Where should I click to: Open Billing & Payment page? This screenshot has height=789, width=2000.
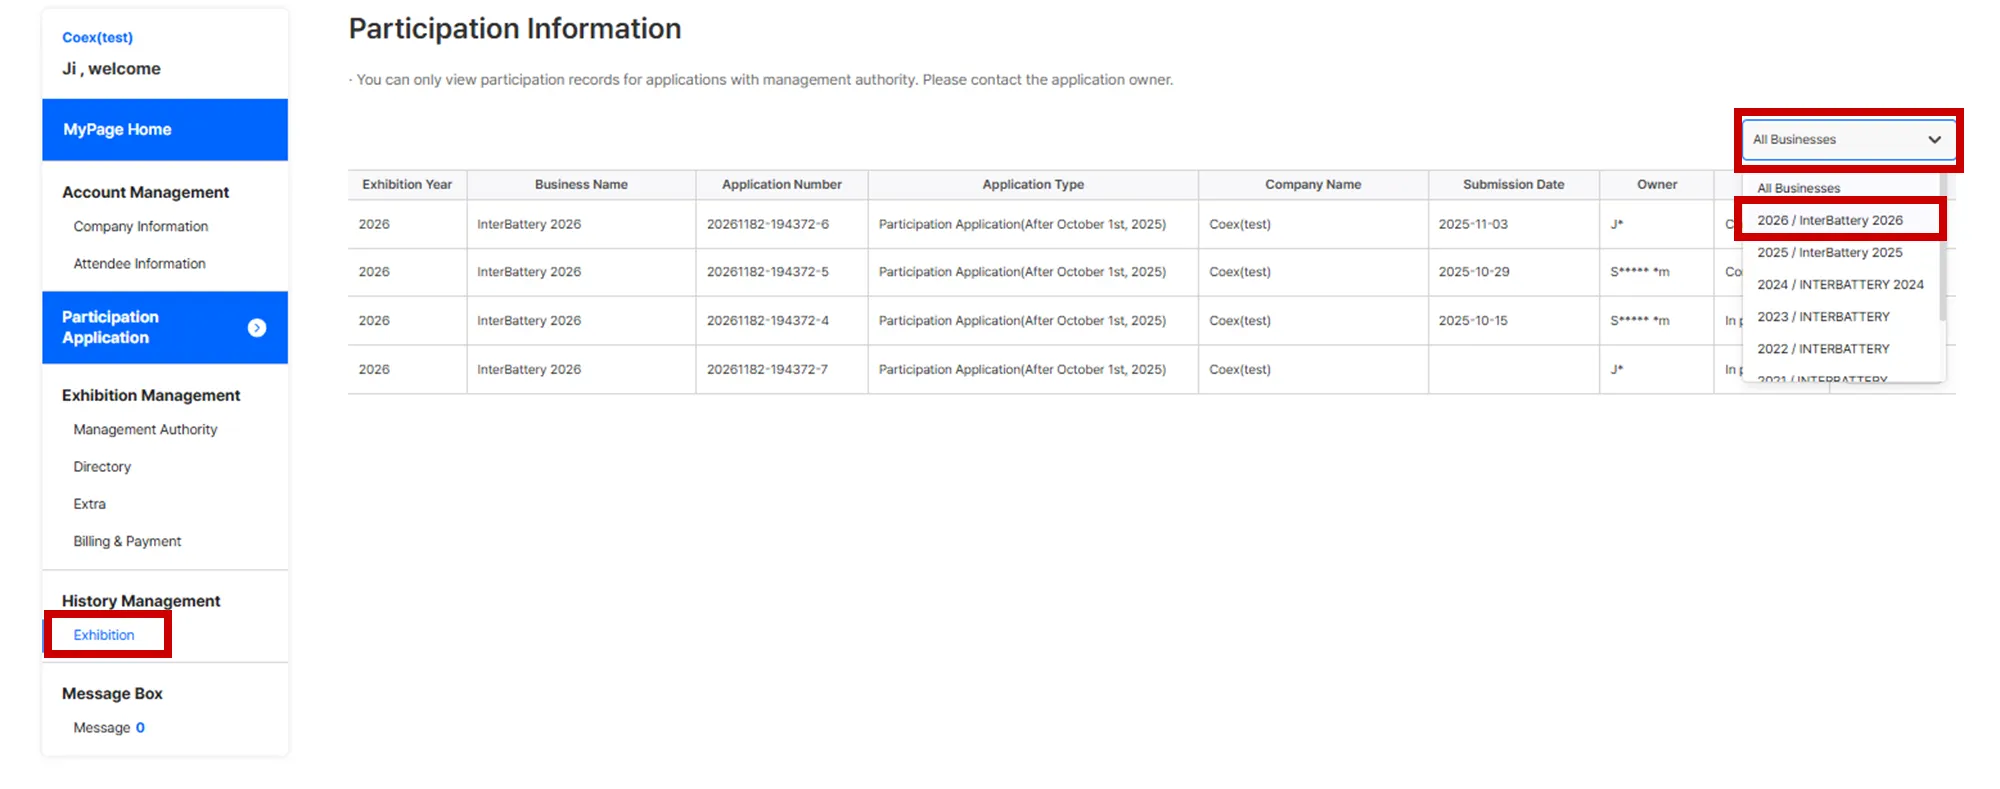tap(127, 541)
